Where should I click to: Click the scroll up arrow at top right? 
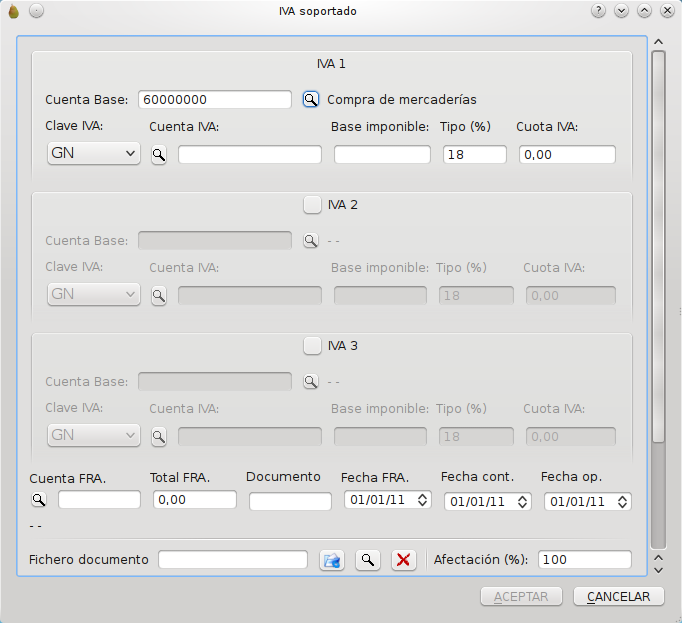[659, 42]
